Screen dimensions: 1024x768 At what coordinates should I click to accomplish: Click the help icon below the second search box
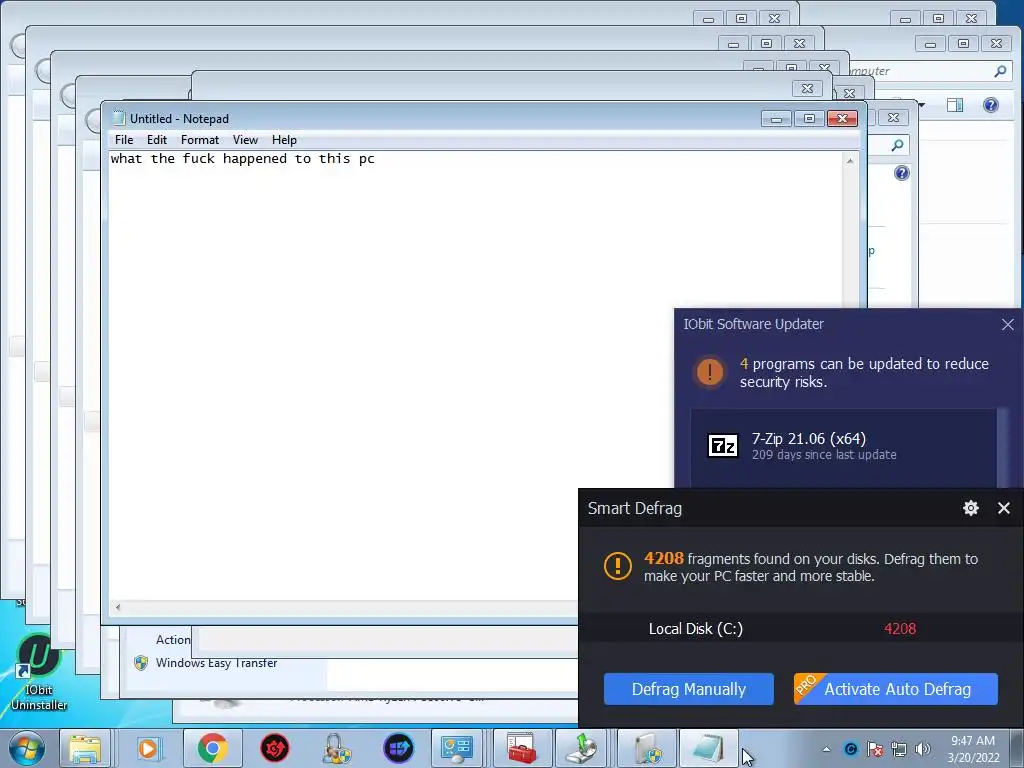pyautogui.click(x=902, y=173)
